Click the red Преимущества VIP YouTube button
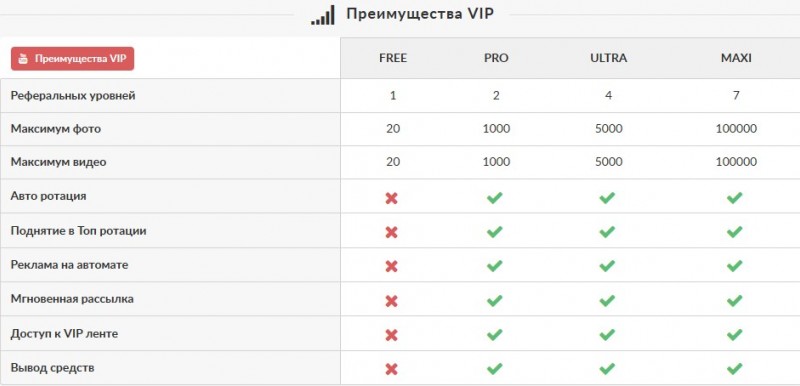 coord(72,59)
